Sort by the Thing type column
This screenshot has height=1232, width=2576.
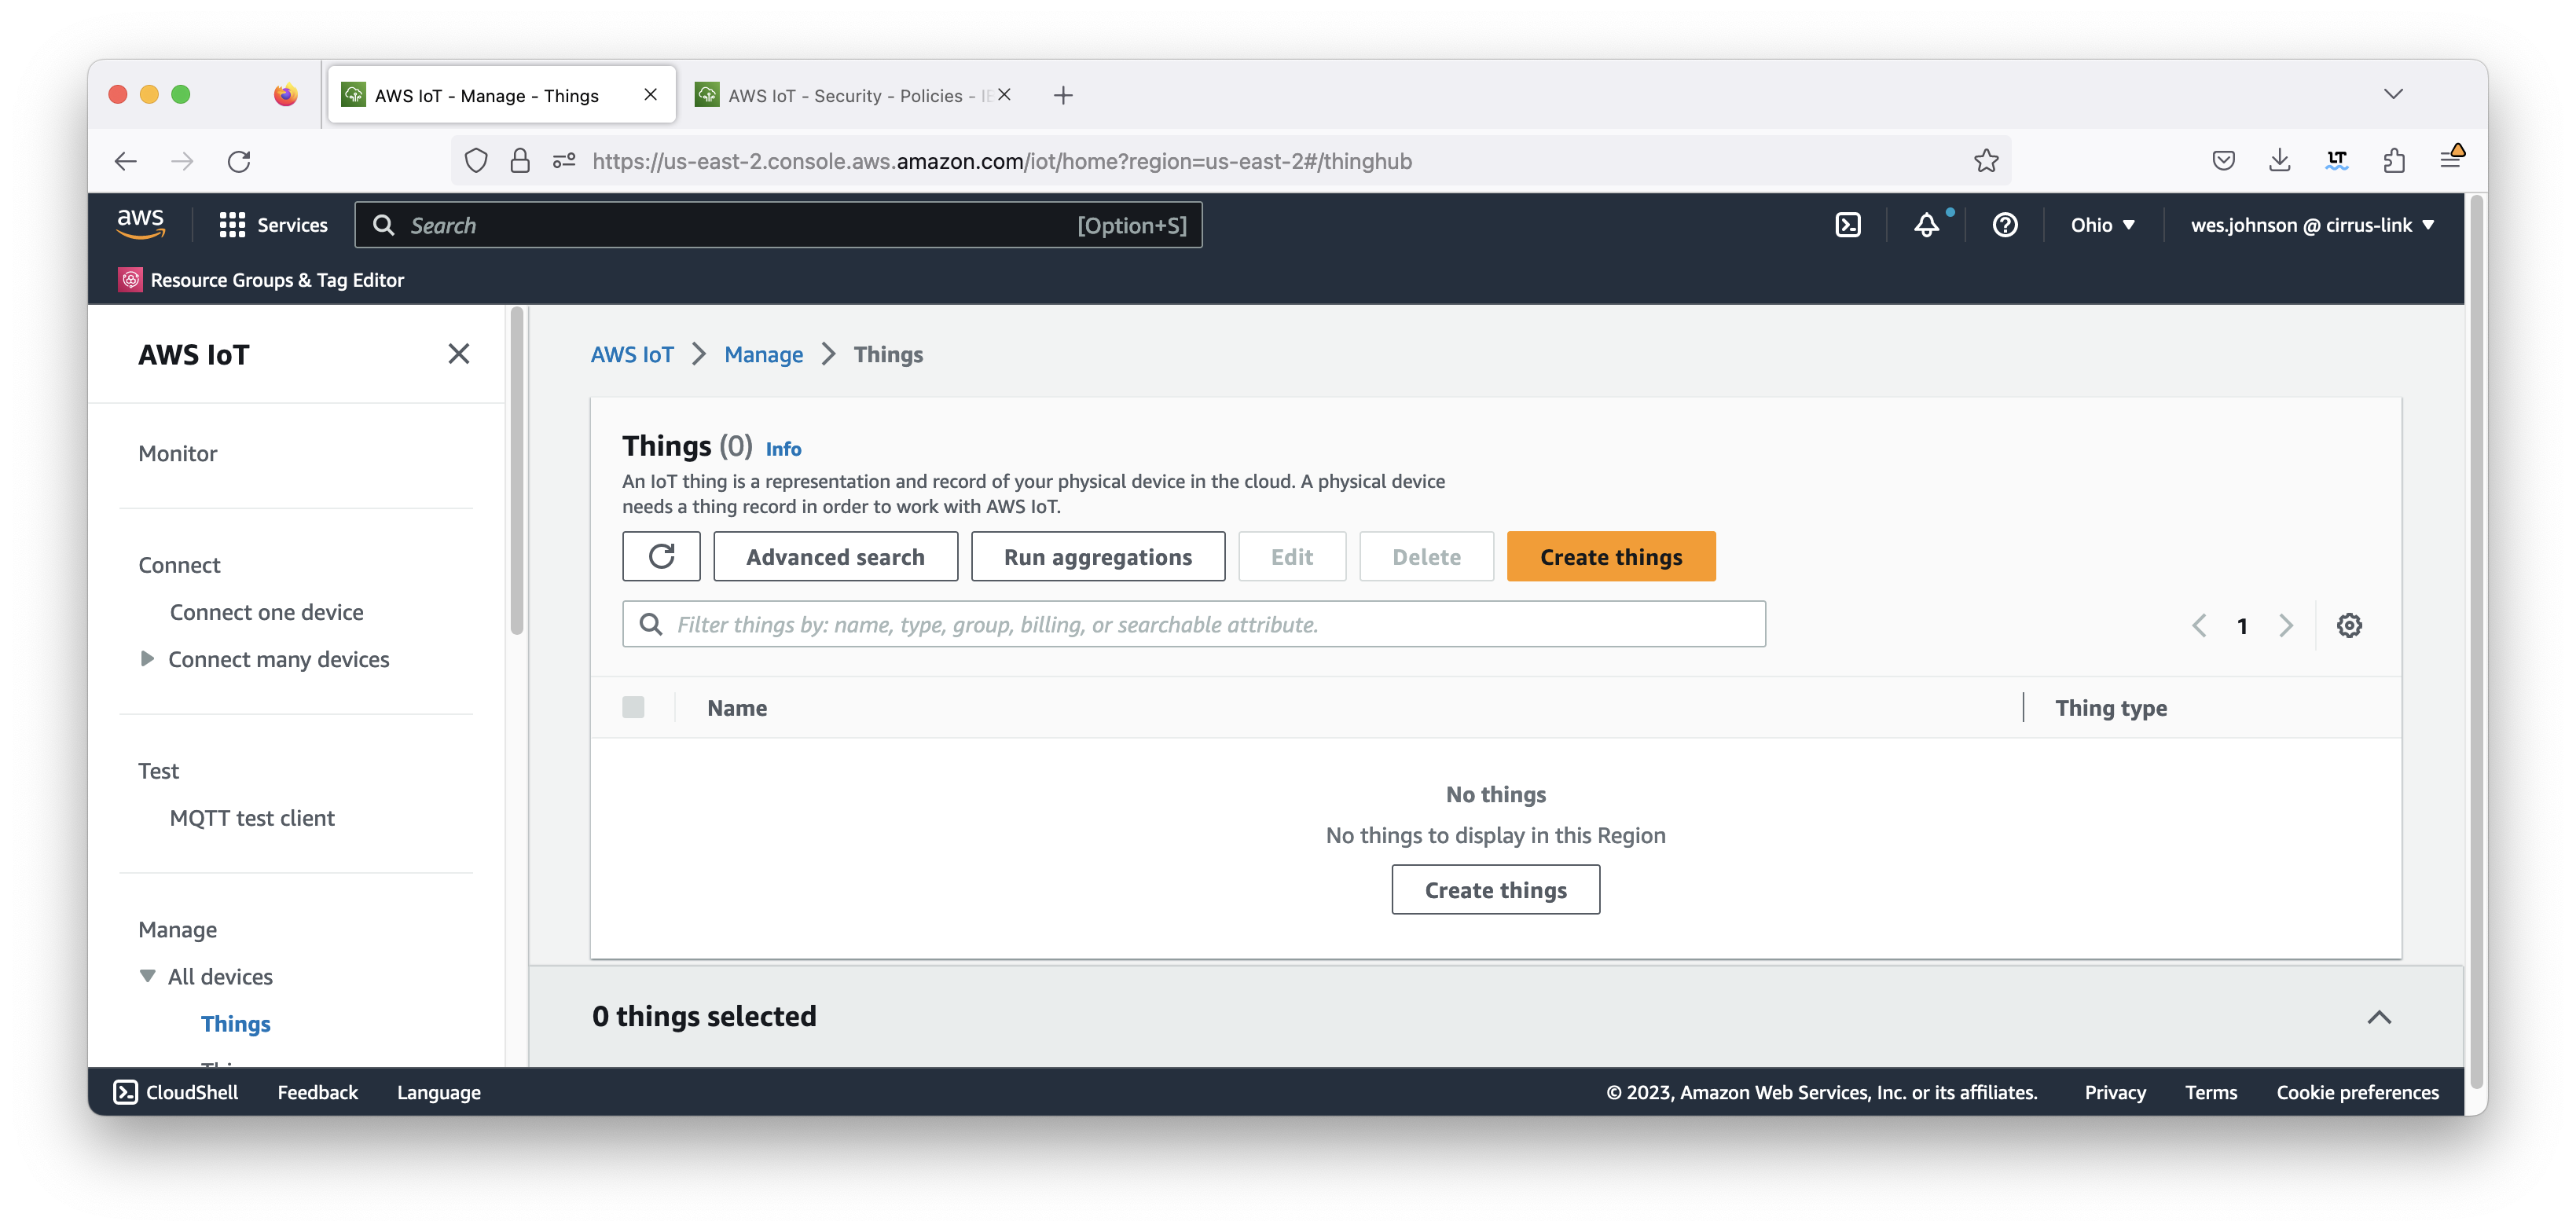(x=2111, y=708)
